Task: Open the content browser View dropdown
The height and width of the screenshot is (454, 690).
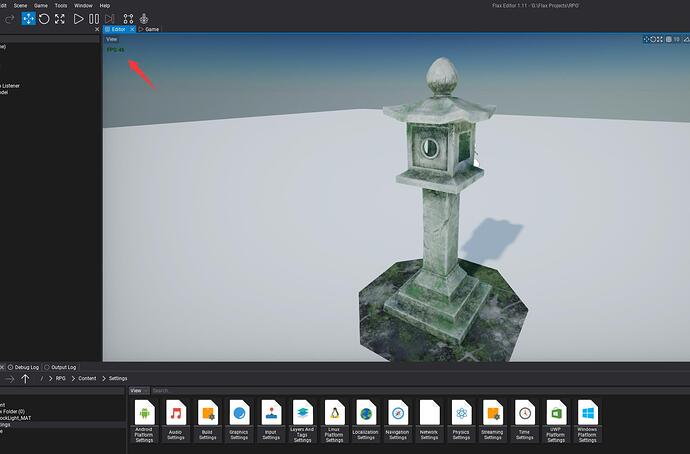Action: click(137, 391)
